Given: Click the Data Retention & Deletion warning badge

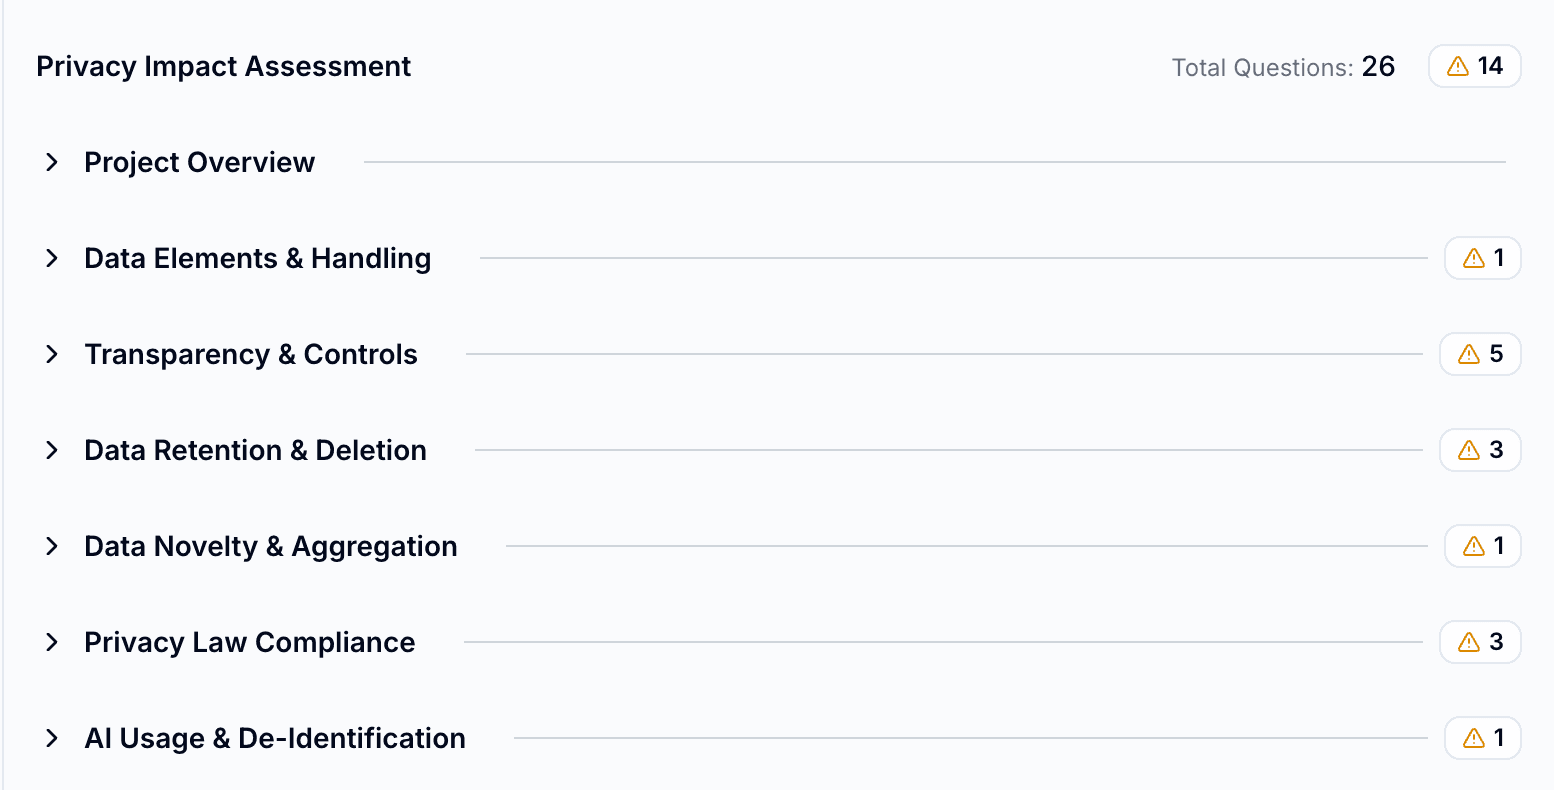Looking at the screenshot, I should click(1480, 450).
